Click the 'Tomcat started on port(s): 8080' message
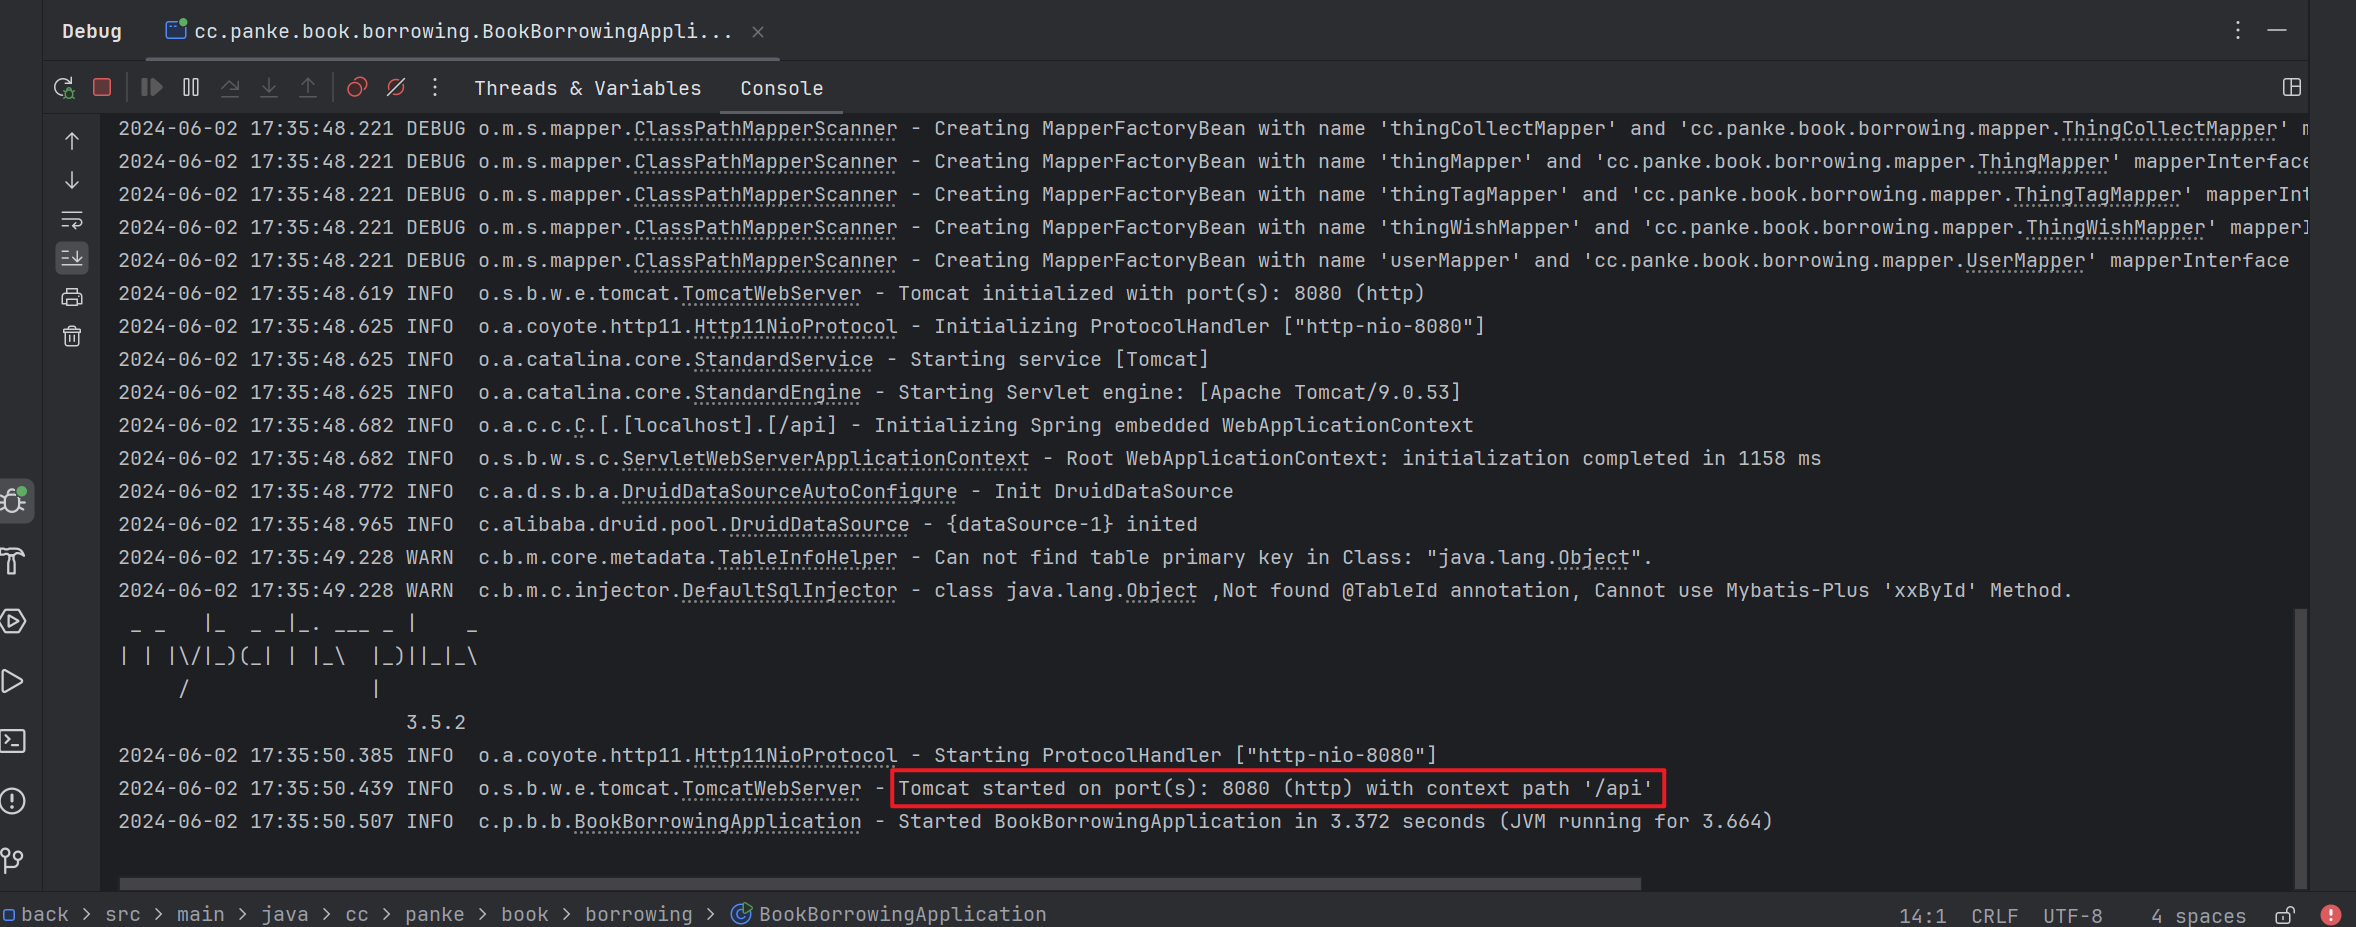 coord(1276,788)
